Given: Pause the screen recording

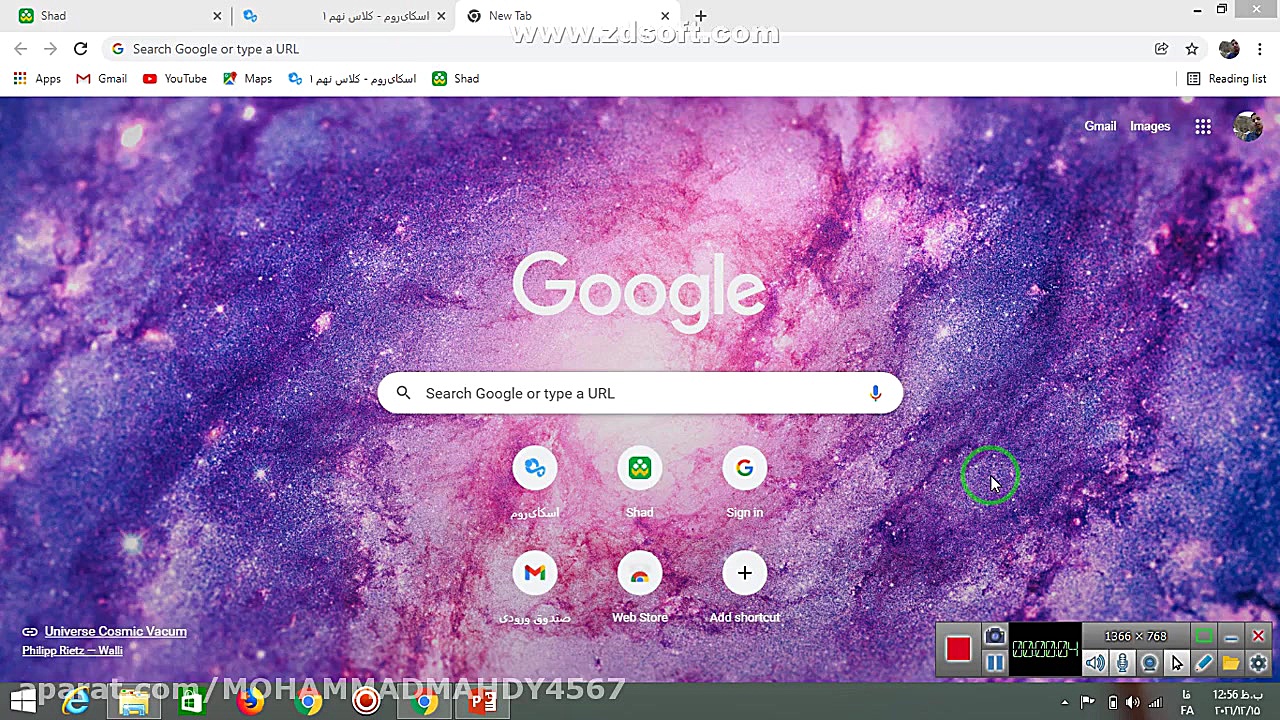Looking at the screenshot, I should [x=995, y=662].
